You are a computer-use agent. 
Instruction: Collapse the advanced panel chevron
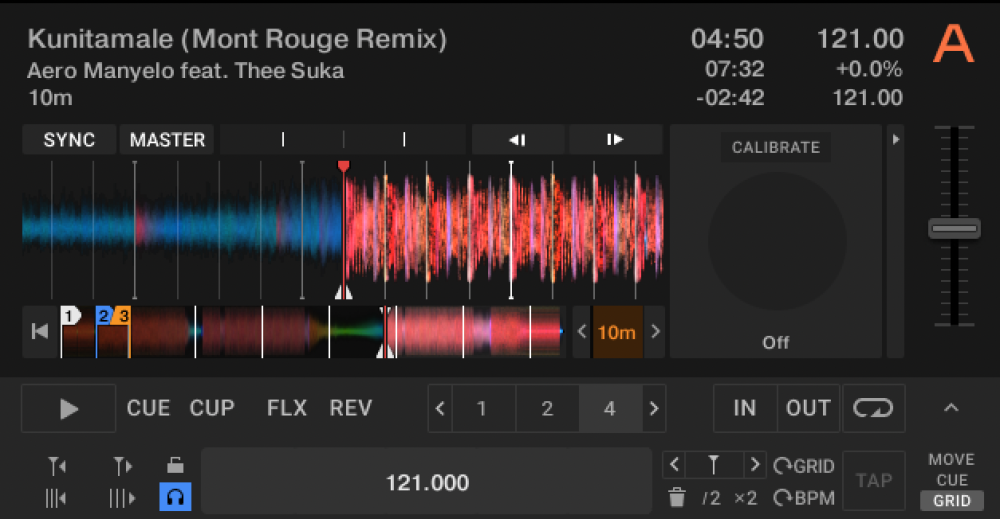[x=951, y=407]
